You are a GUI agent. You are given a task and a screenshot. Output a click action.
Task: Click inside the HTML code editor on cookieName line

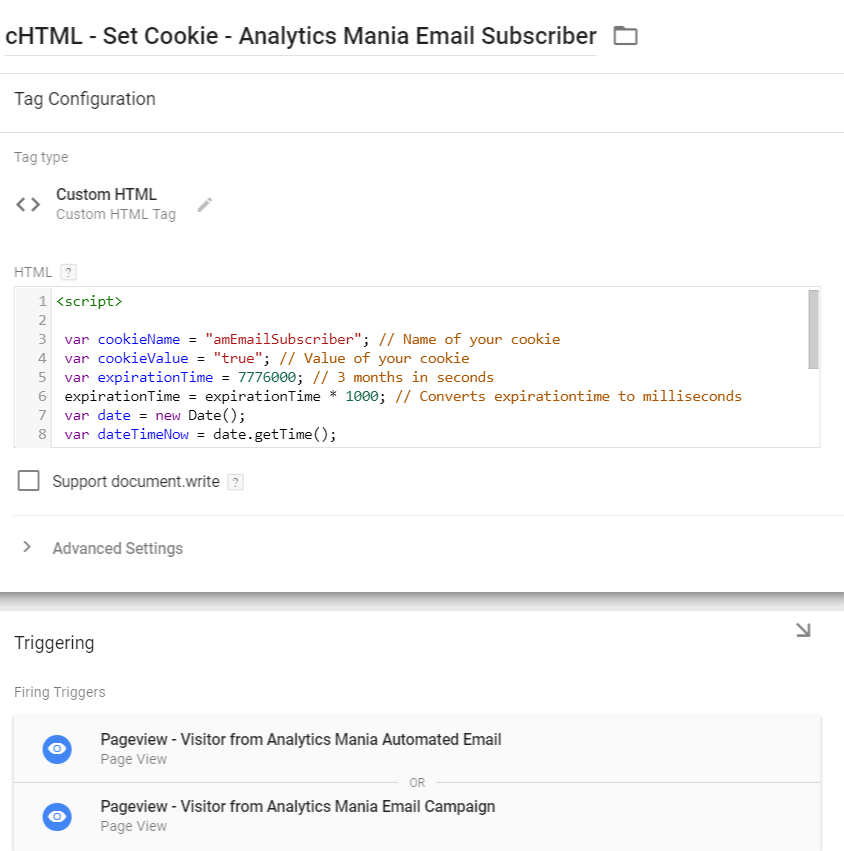pyautogui.click(x=300, y=339)
